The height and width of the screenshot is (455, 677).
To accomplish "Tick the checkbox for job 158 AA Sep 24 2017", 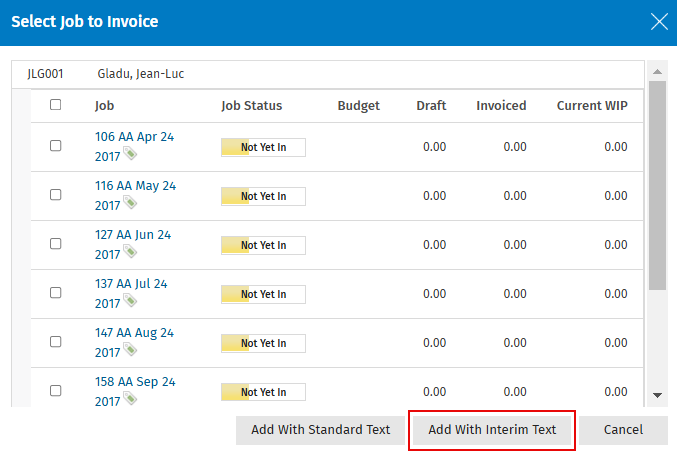I will coord(55,391).
